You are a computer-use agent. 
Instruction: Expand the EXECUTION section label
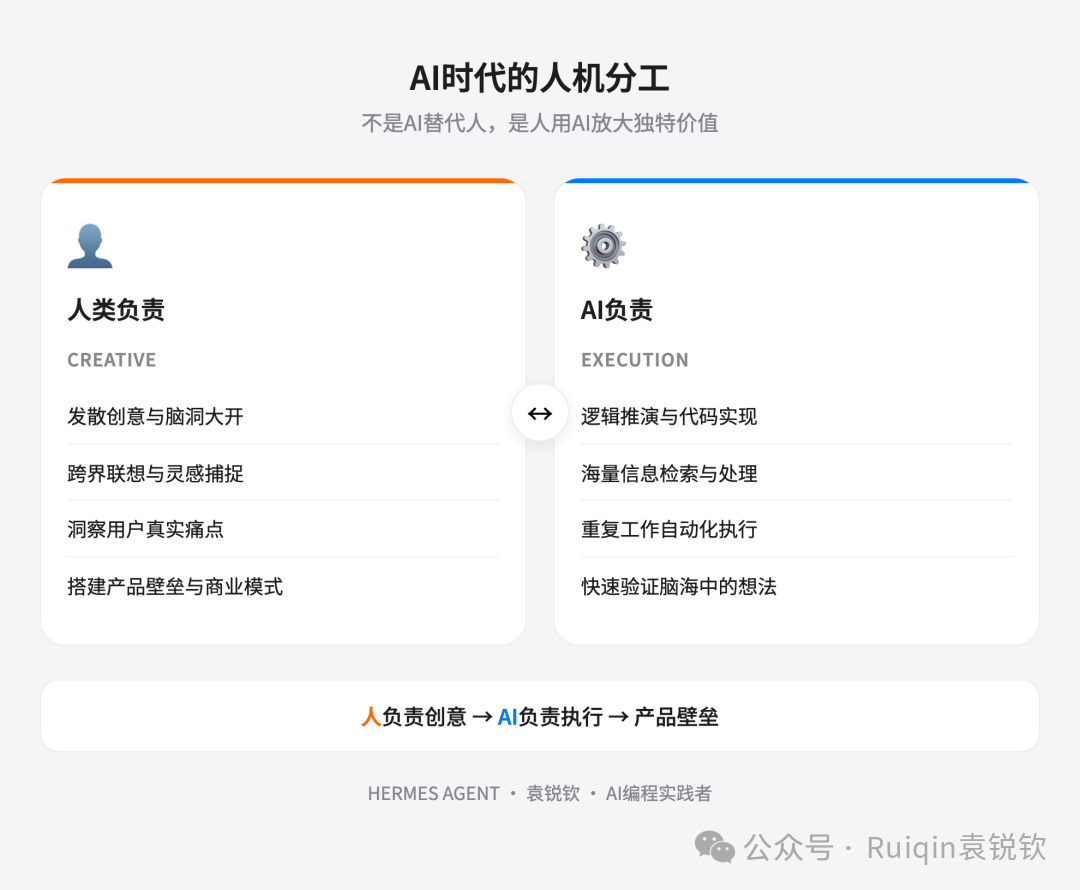pyautogui.click(x=635, y=360)
